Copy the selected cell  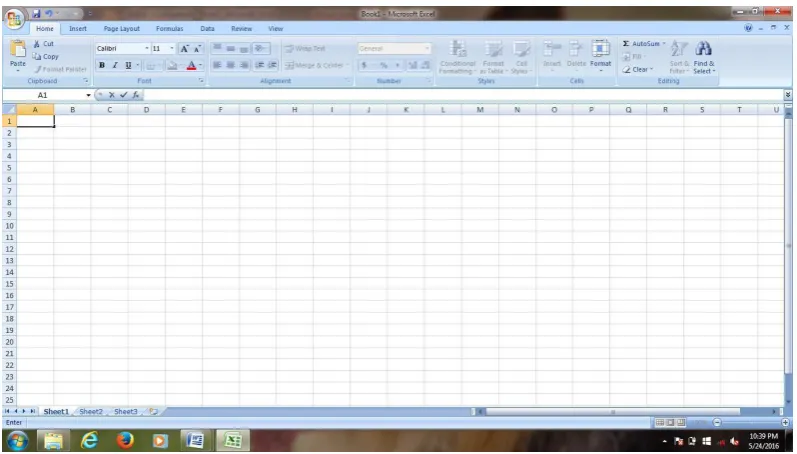click(46, 56)
